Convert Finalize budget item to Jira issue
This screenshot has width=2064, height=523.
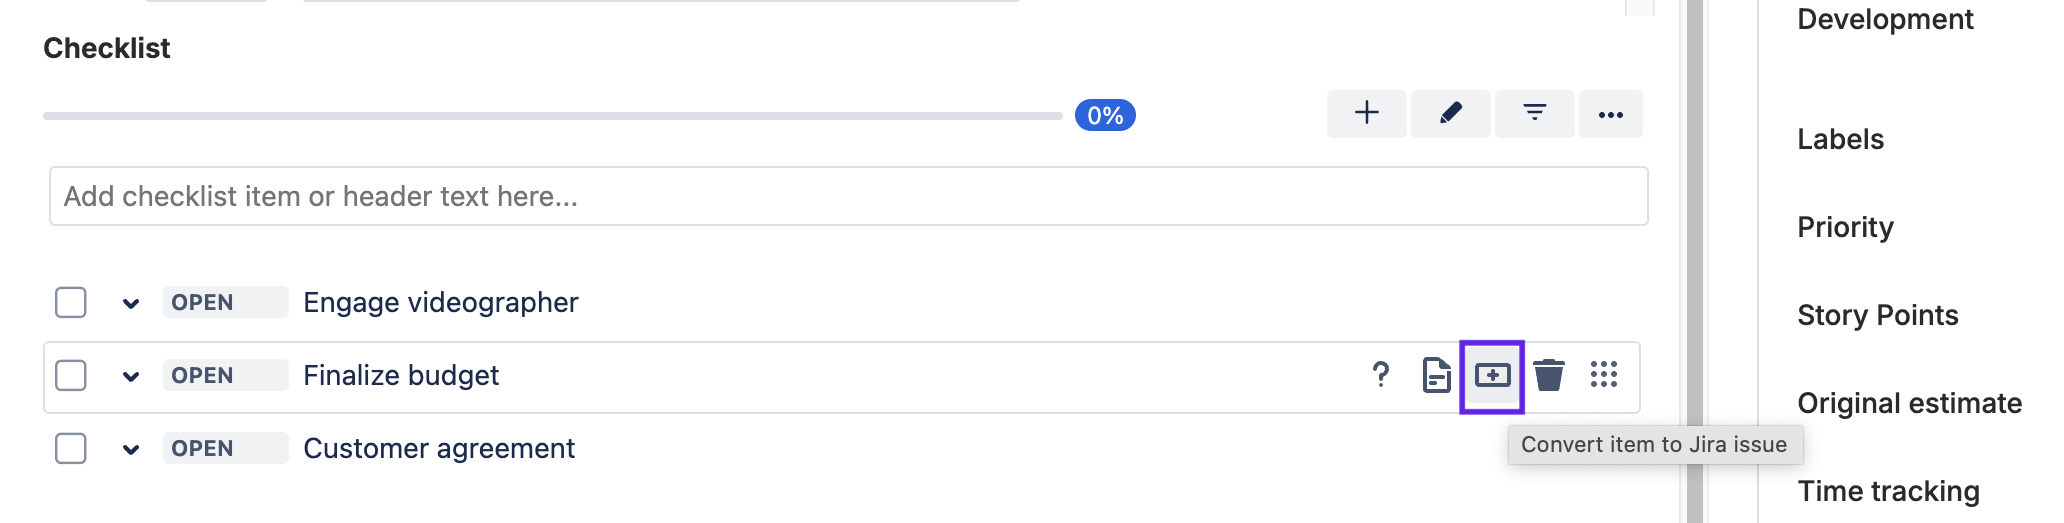click(x=1492, y=376)
